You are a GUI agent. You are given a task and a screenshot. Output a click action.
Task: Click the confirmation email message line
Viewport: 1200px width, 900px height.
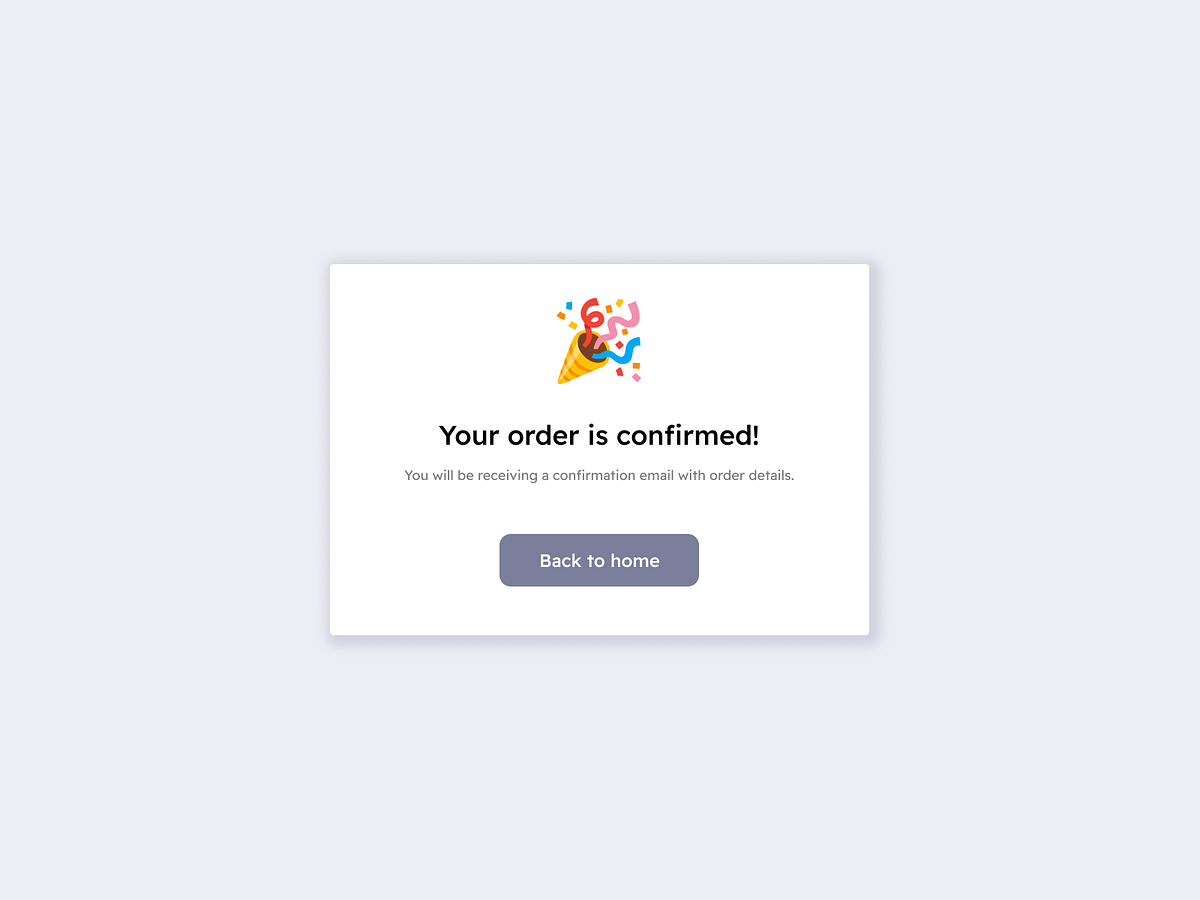coord(598,475)
